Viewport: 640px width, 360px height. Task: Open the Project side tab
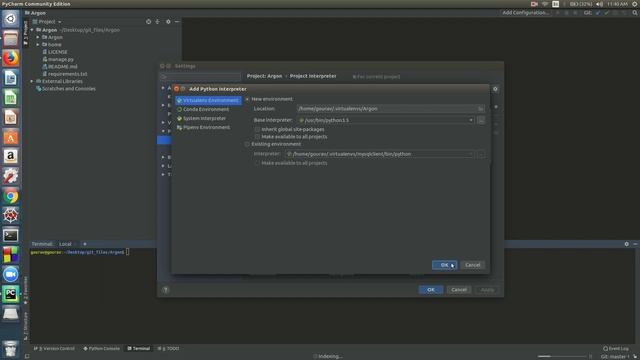26,32
